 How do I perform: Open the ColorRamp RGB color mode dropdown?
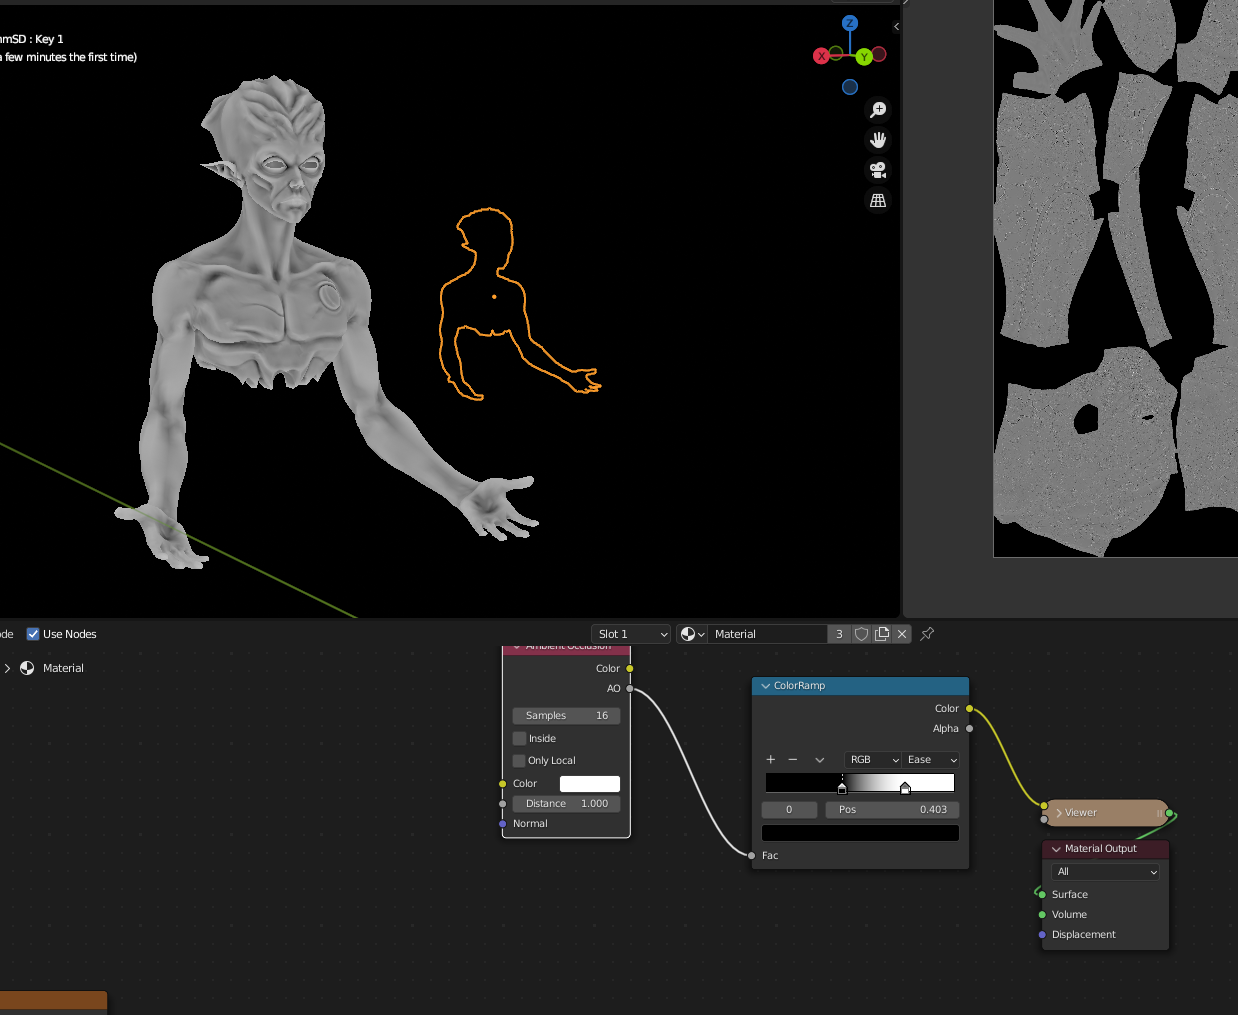tap(873, 760)
